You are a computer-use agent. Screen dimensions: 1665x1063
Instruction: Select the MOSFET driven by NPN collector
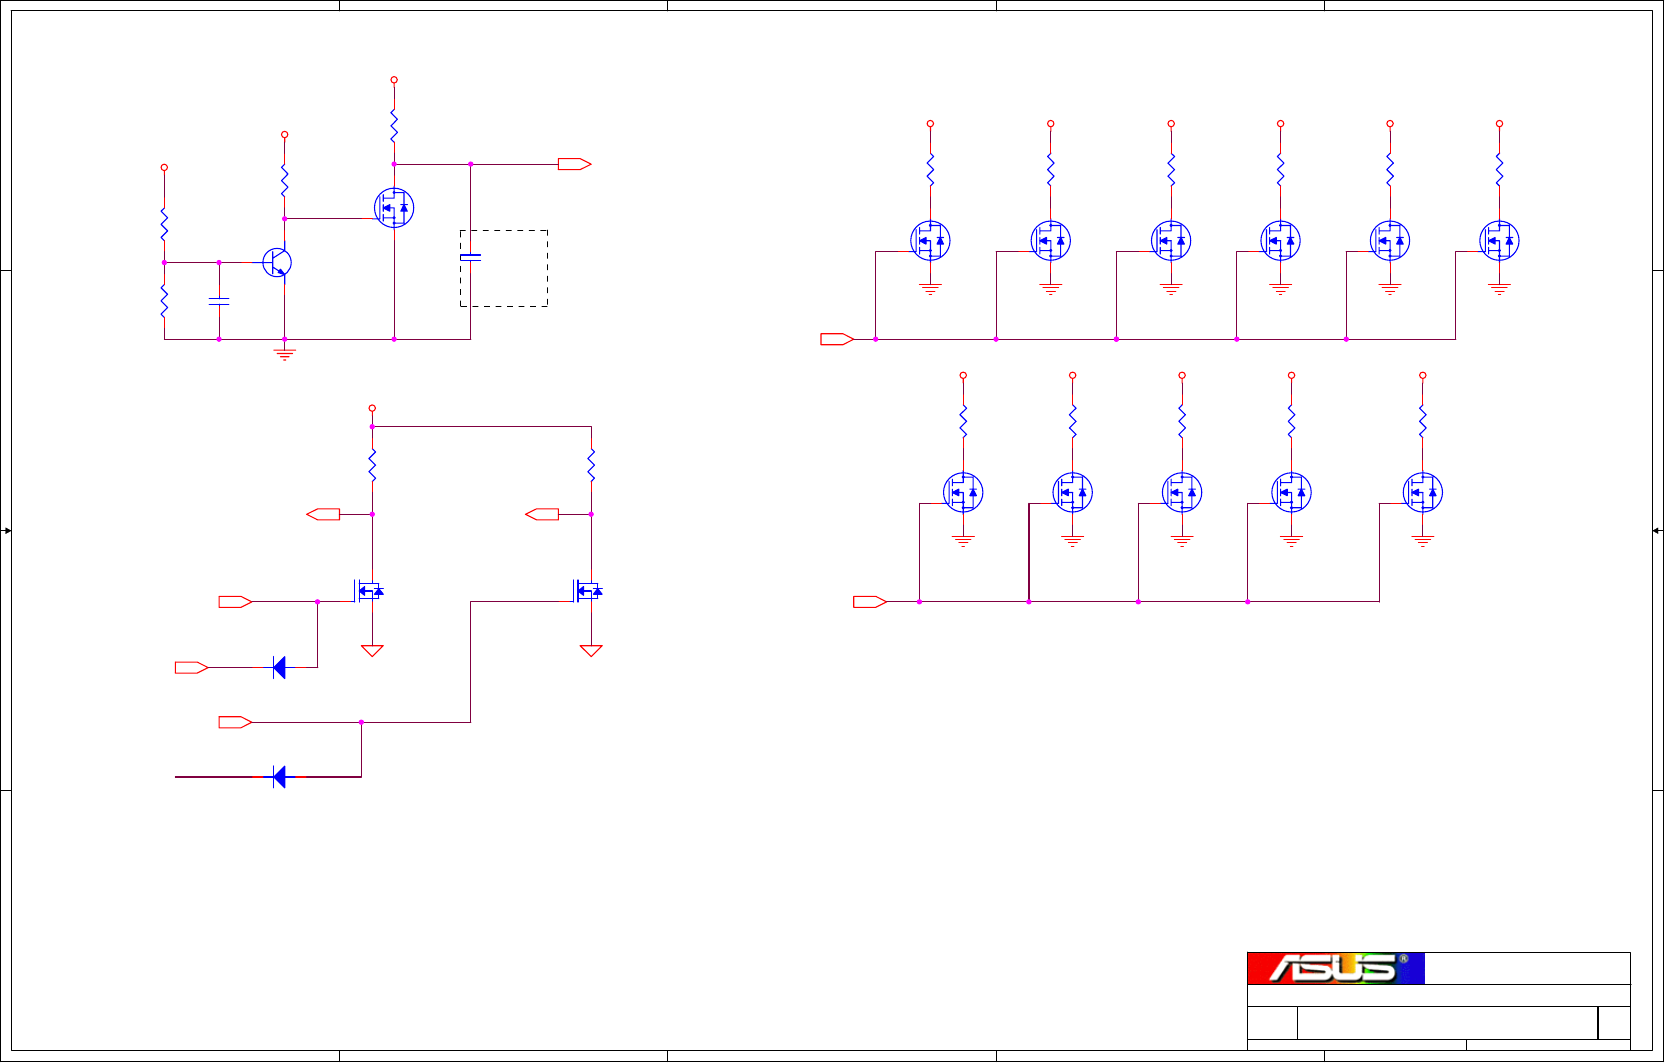(x=394, y=207)
